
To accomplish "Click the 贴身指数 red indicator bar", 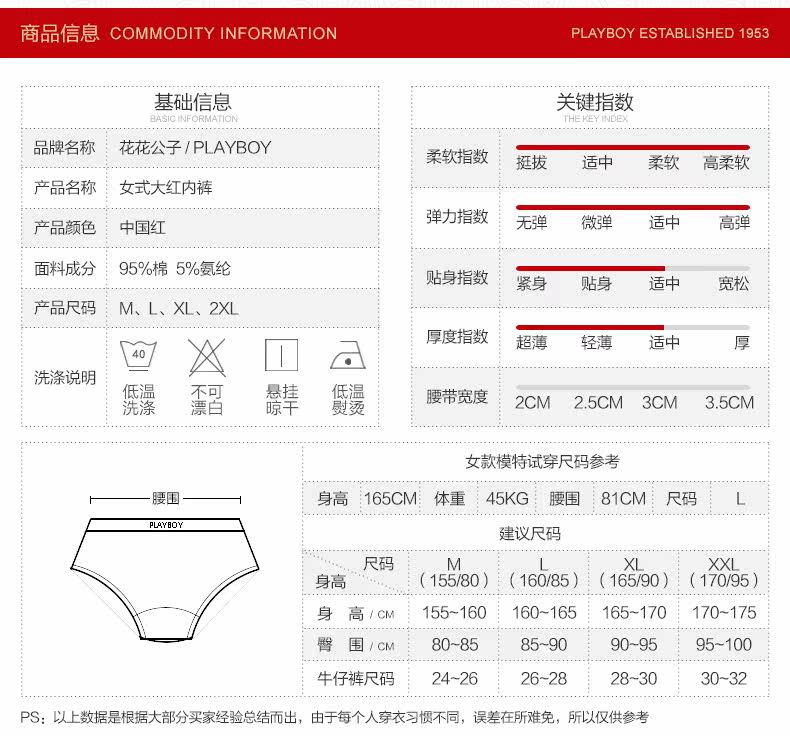I will click(x=590, y=268).
